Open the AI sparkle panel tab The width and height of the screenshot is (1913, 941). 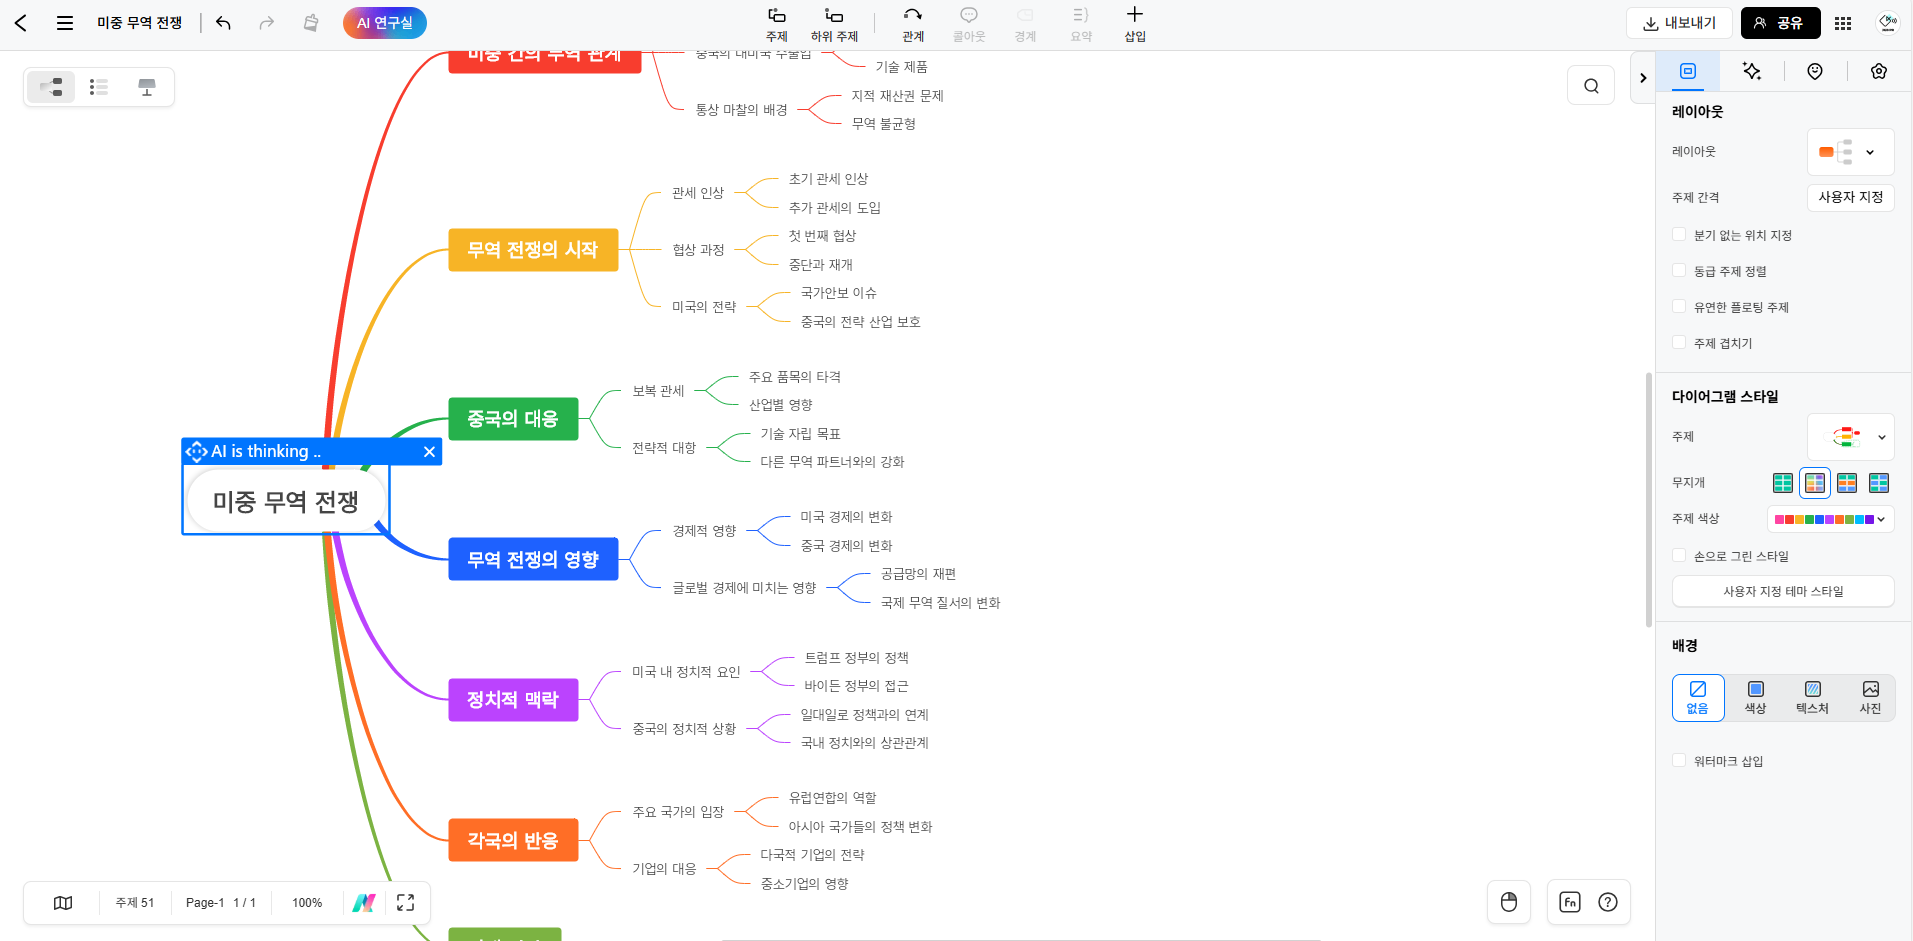1752,71
